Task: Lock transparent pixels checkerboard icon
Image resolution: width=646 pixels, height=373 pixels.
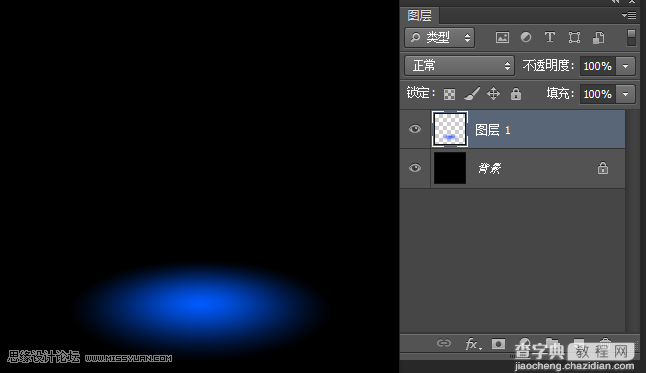Action: 449,94
